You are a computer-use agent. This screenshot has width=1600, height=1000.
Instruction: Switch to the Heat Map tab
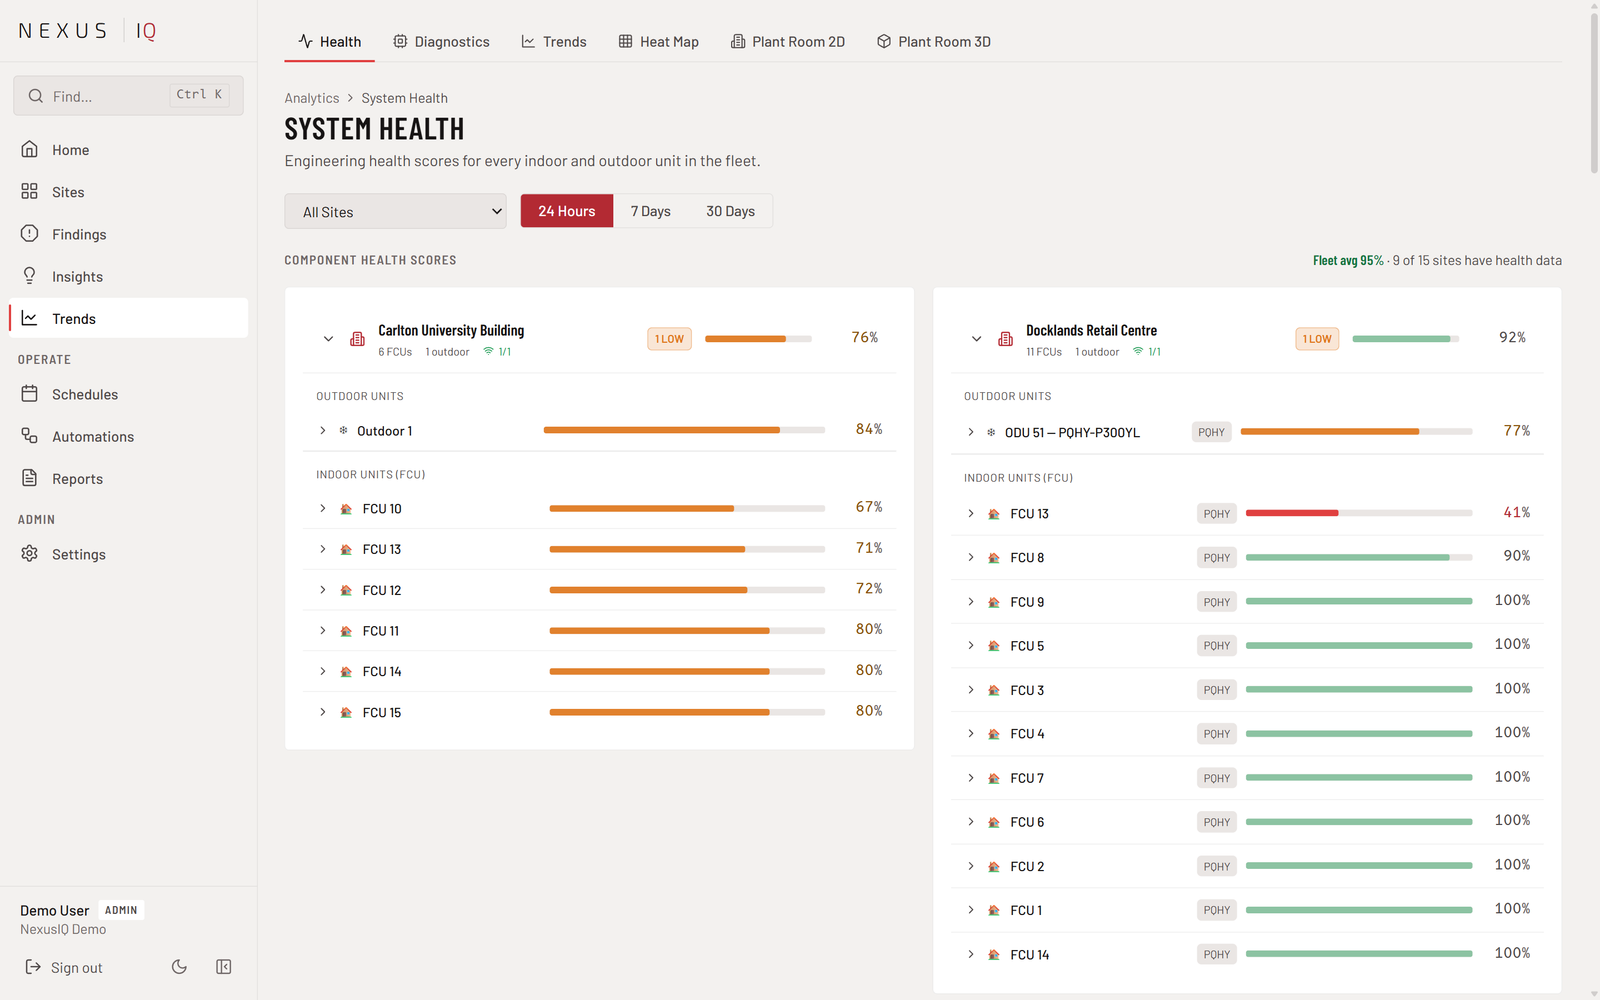tap(658, 41)
